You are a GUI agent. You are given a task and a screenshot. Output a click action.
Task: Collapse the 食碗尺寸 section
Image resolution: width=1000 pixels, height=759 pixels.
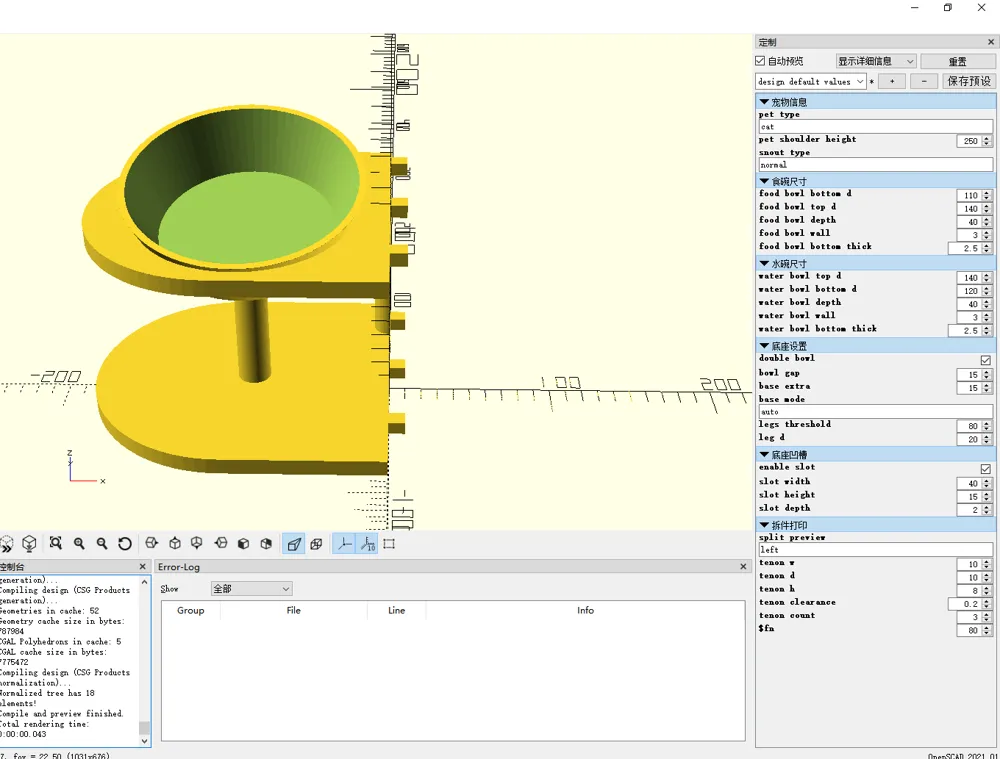coord(764,181)
